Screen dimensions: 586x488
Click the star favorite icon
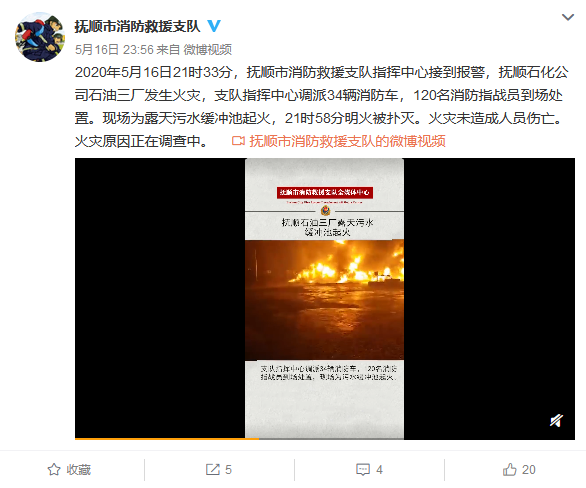click(x=54, y=469)
